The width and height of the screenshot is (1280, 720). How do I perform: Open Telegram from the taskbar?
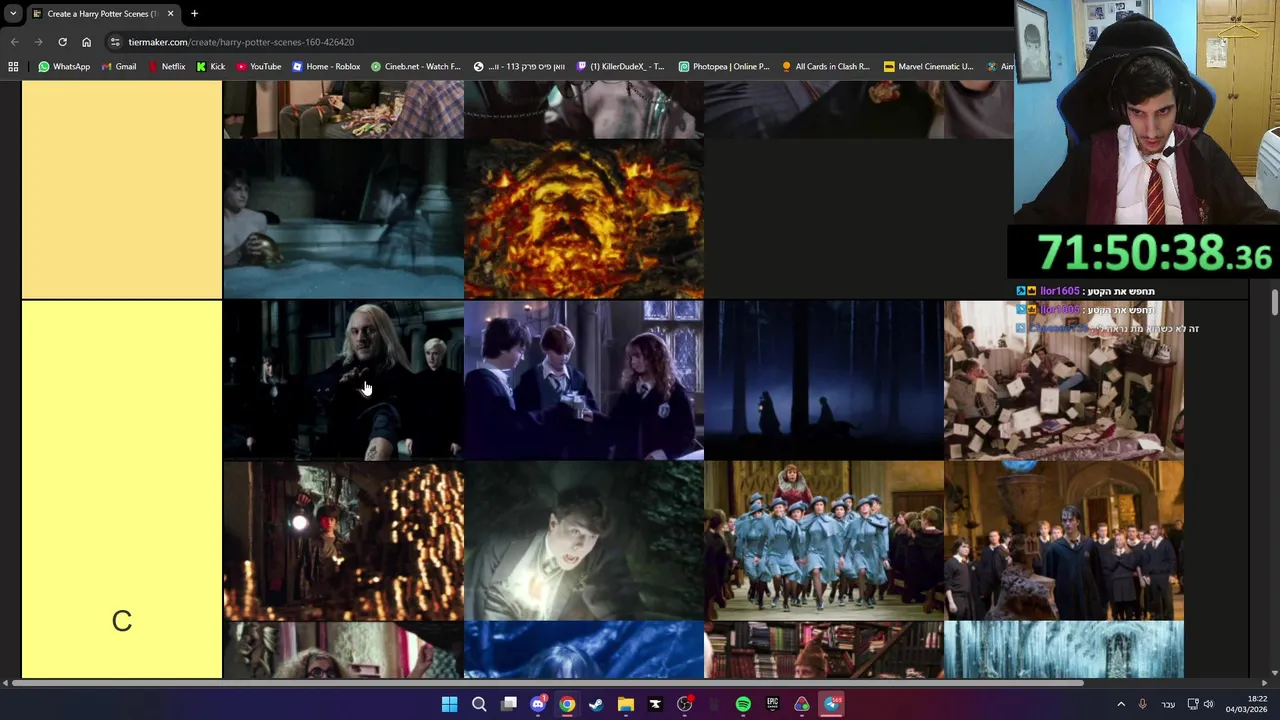coord(831,705)
